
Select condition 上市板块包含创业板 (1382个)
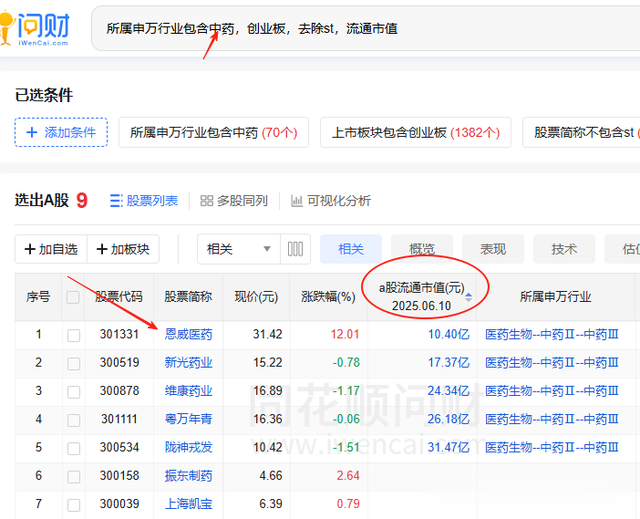(416, 132)
